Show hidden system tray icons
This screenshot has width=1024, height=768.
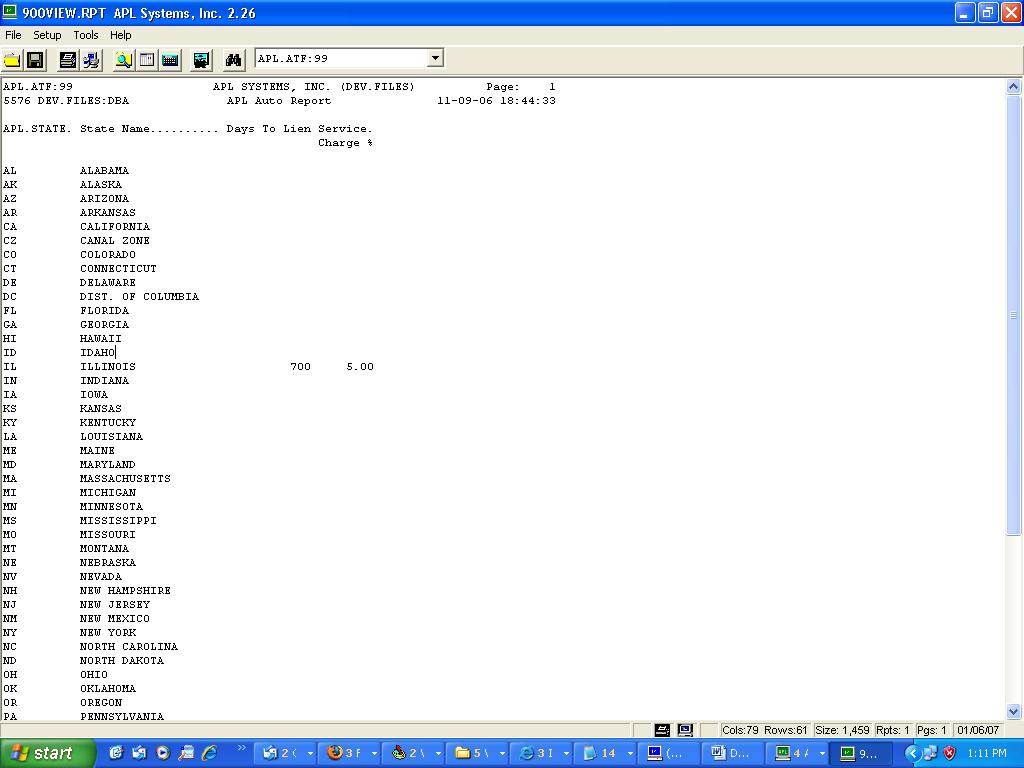click(x=912, y=753)
